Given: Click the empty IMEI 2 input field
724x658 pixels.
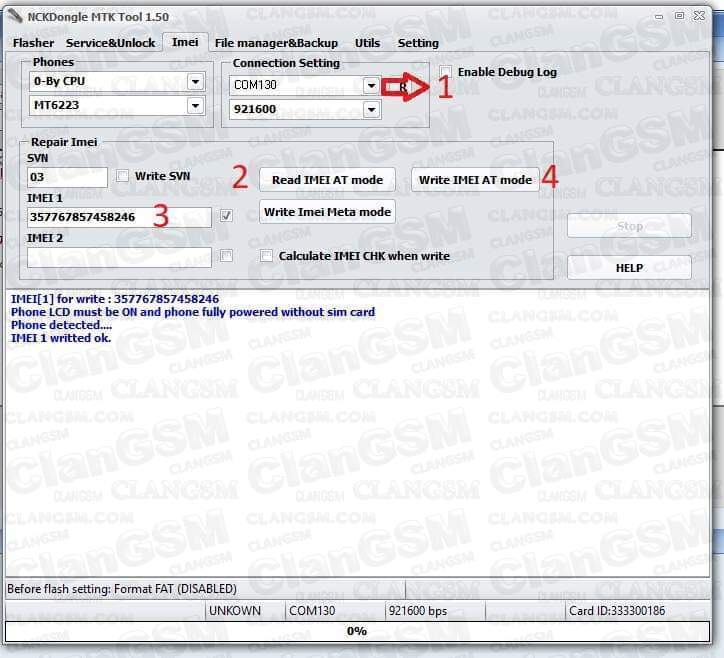Looking at the screenshot, I should 119,257.
